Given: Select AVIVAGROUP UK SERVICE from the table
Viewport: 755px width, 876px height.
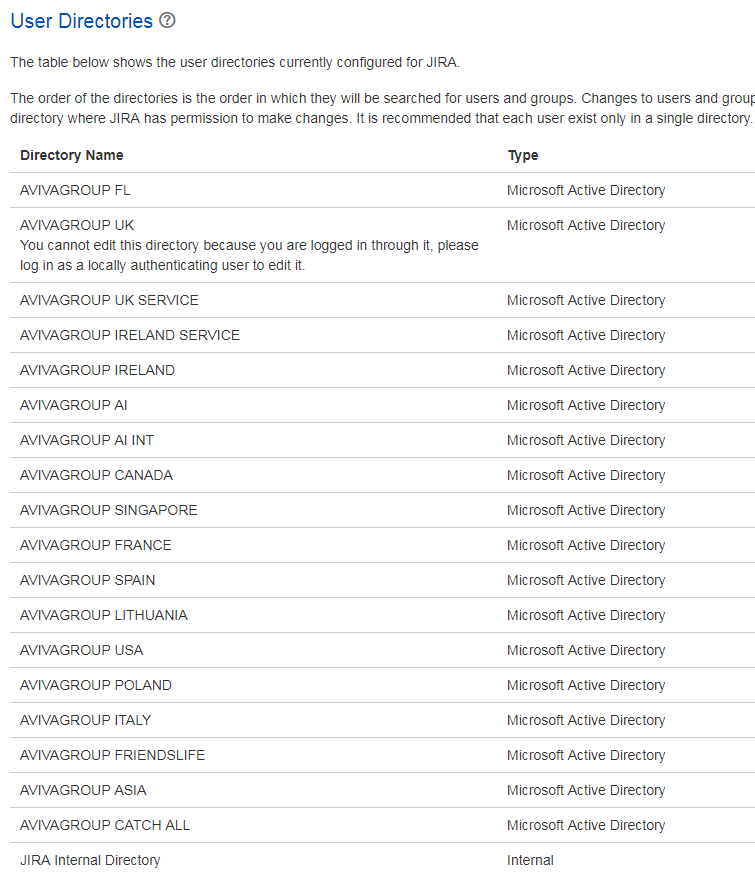Looking at the screenshot, I should pyautogui.click(x=108, y=300).
